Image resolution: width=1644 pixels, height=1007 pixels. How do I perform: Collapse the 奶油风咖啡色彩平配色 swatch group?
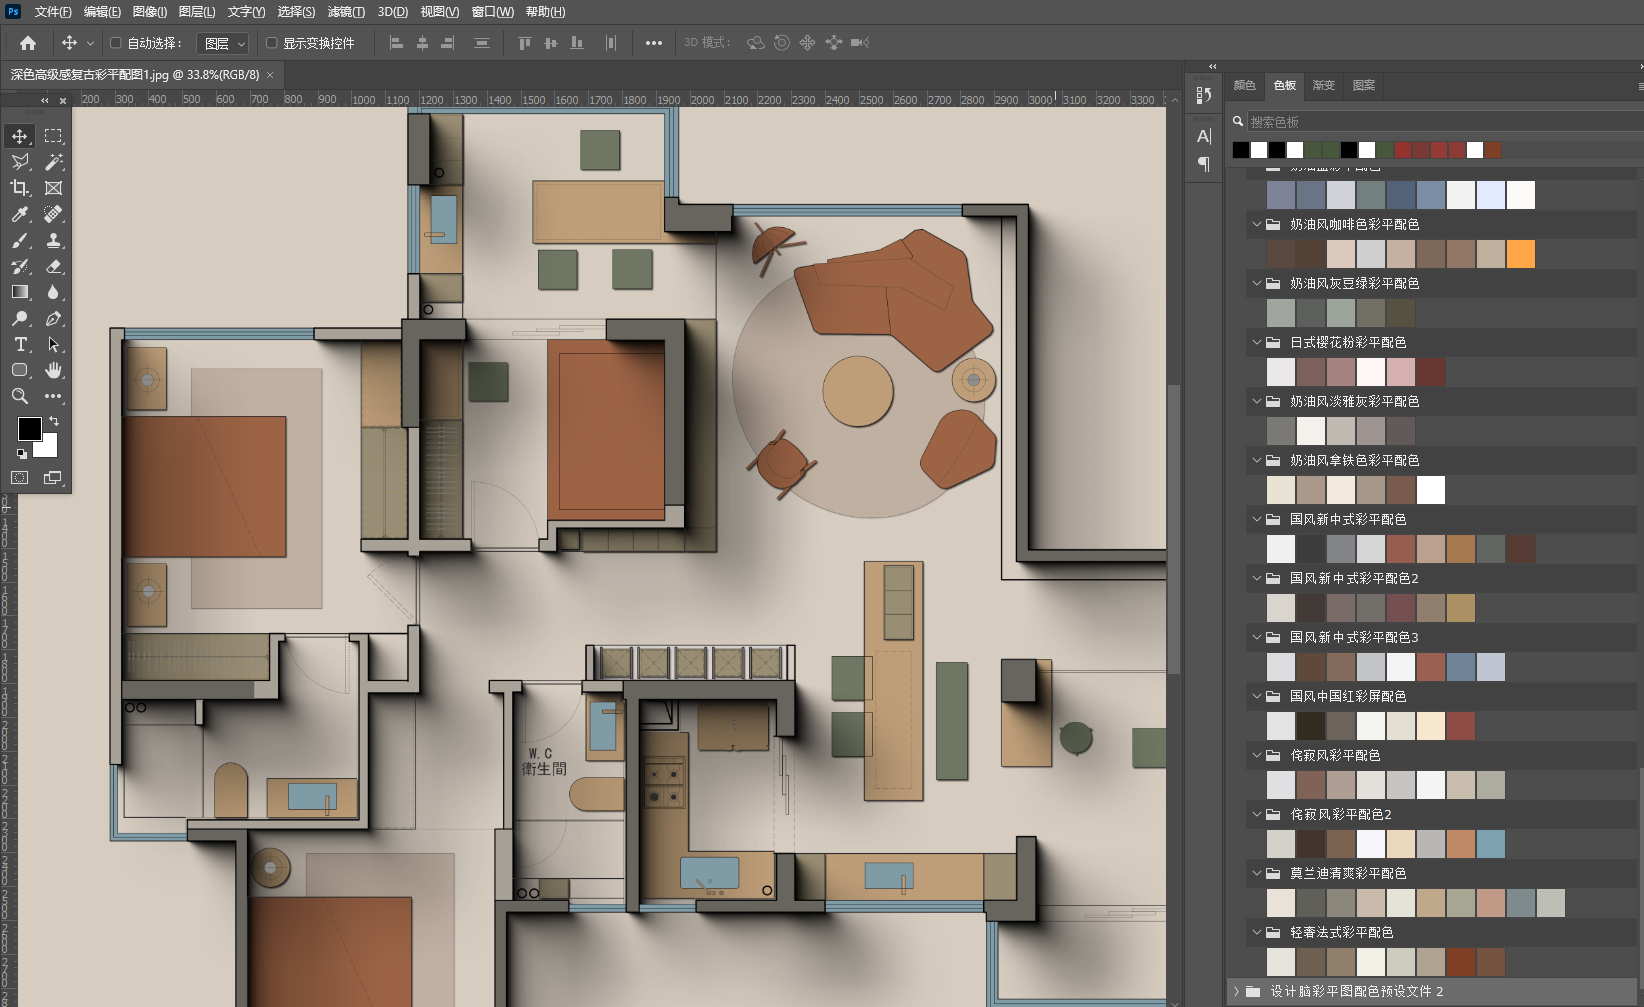coord(1257,224)
